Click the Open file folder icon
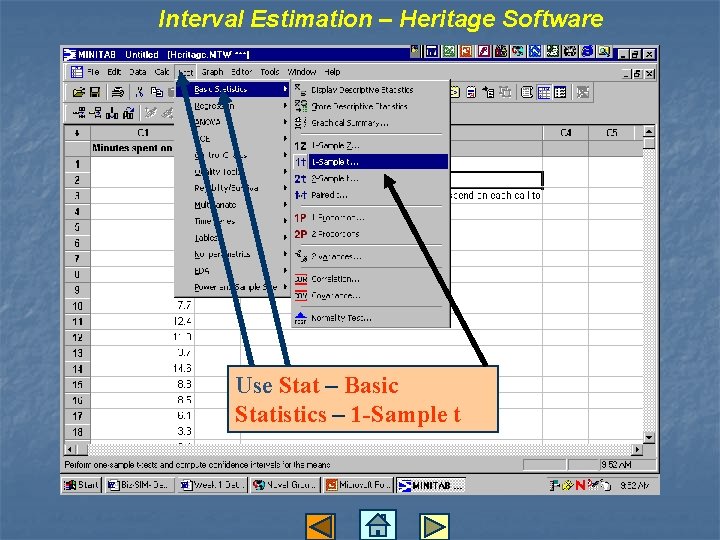The image size is (720, 540). pos(79,92)
